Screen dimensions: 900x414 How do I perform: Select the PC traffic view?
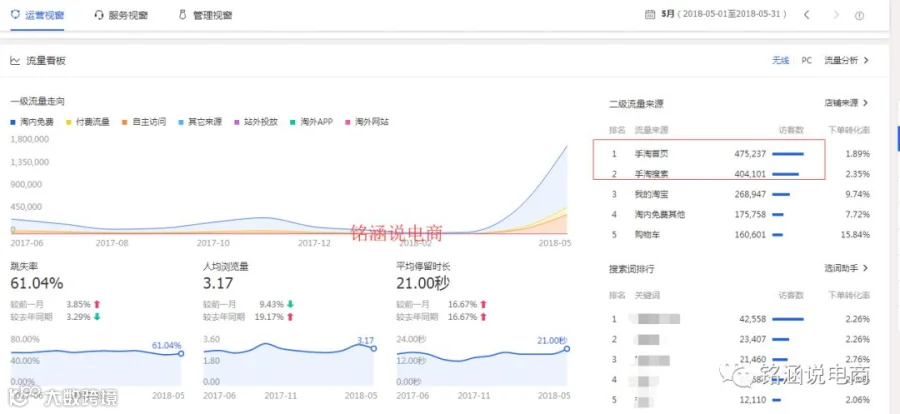806,60
